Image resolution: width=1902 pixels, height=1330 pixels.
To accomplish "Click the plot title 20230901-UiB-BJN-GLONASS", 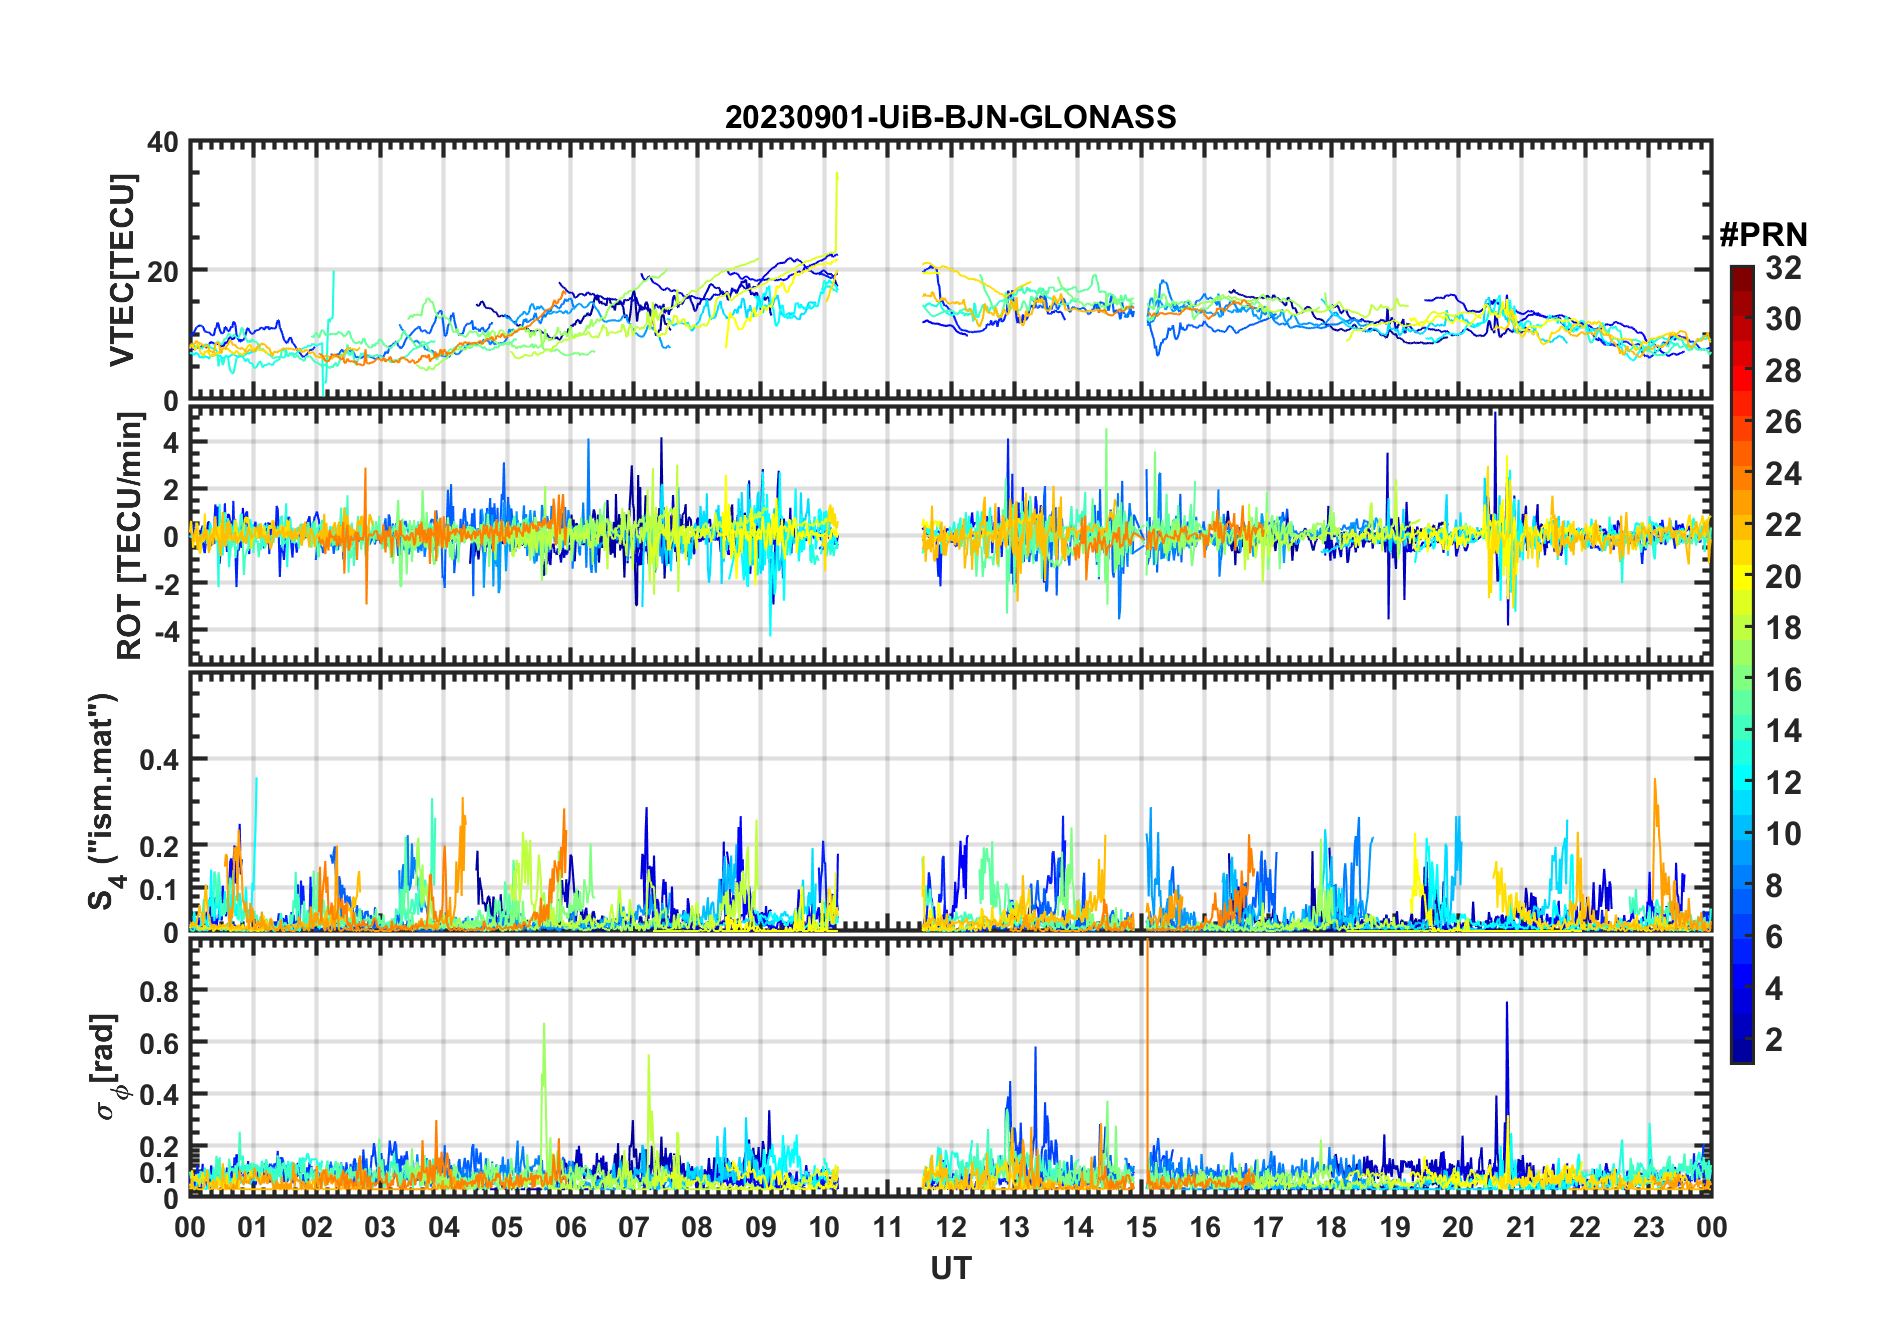I will pos(950,117).
